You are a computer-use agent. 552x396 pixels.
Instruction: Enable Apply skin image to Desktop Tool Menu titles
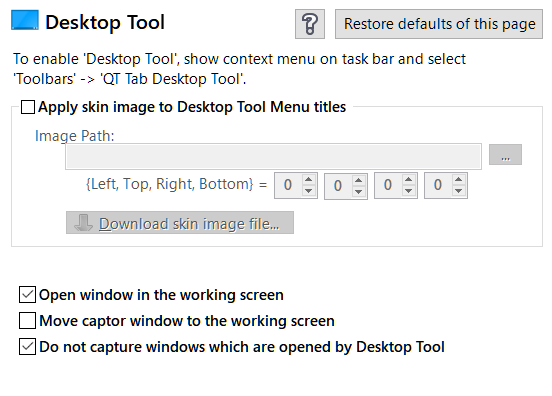(x=28, y=107)
